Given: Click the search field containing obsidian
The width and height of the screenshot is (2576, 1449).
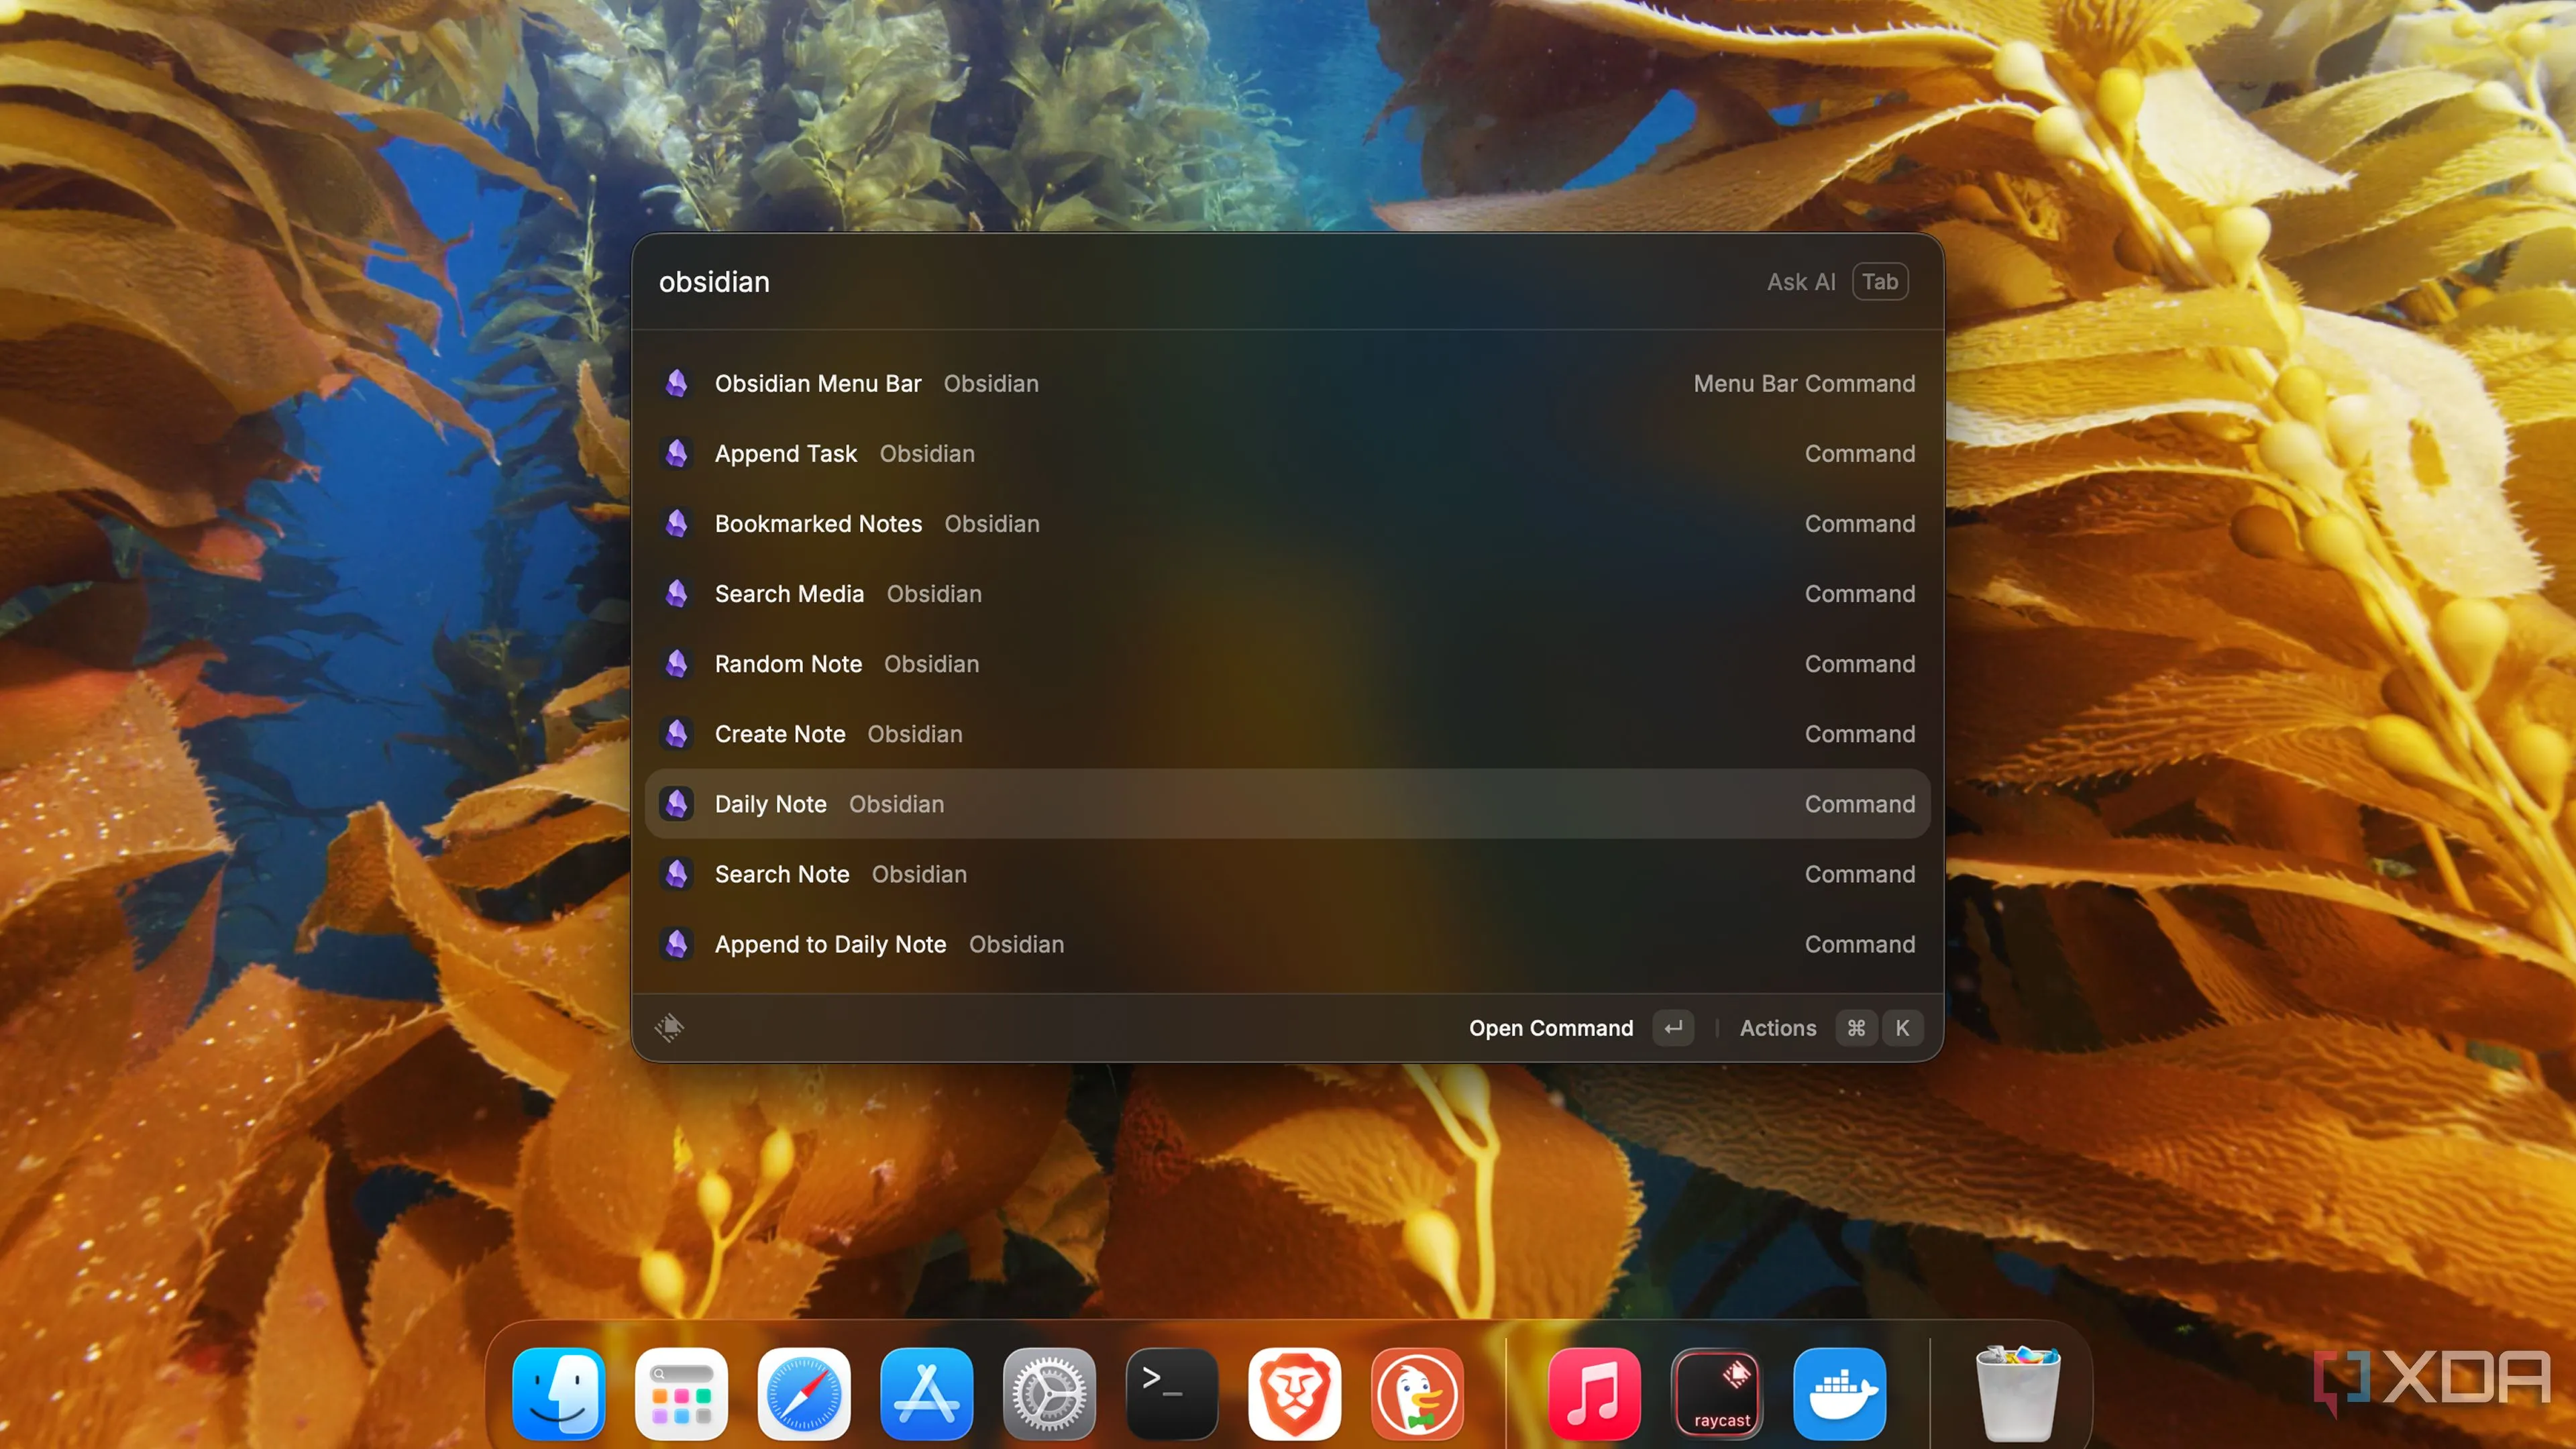Looking at the screenshot, I should point(1100,281).
